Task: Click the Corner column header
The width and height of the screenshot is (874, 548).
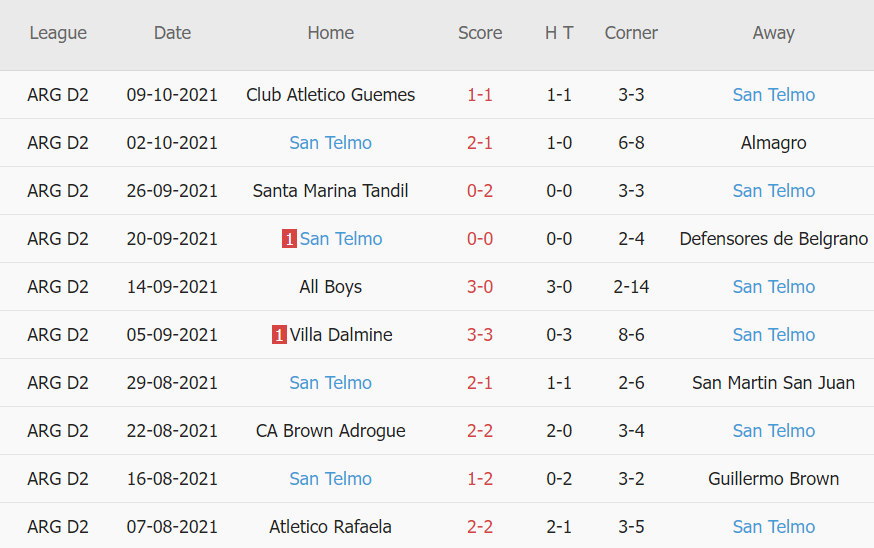Action: click(631, 33)
